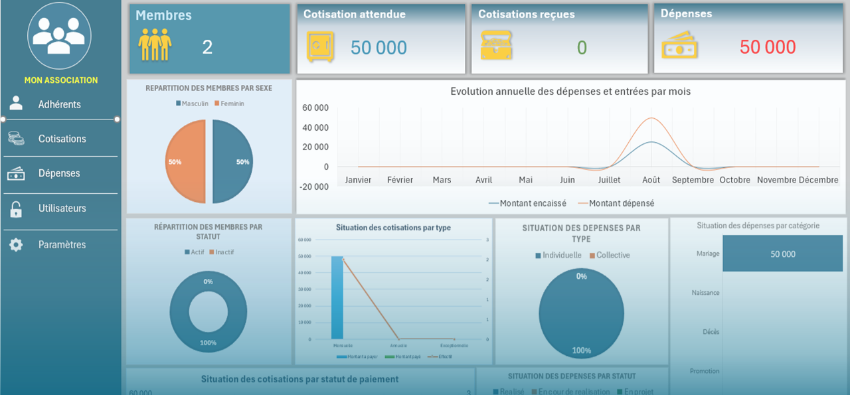Click the cash bills icon in Dépenses card

(679, 46)
